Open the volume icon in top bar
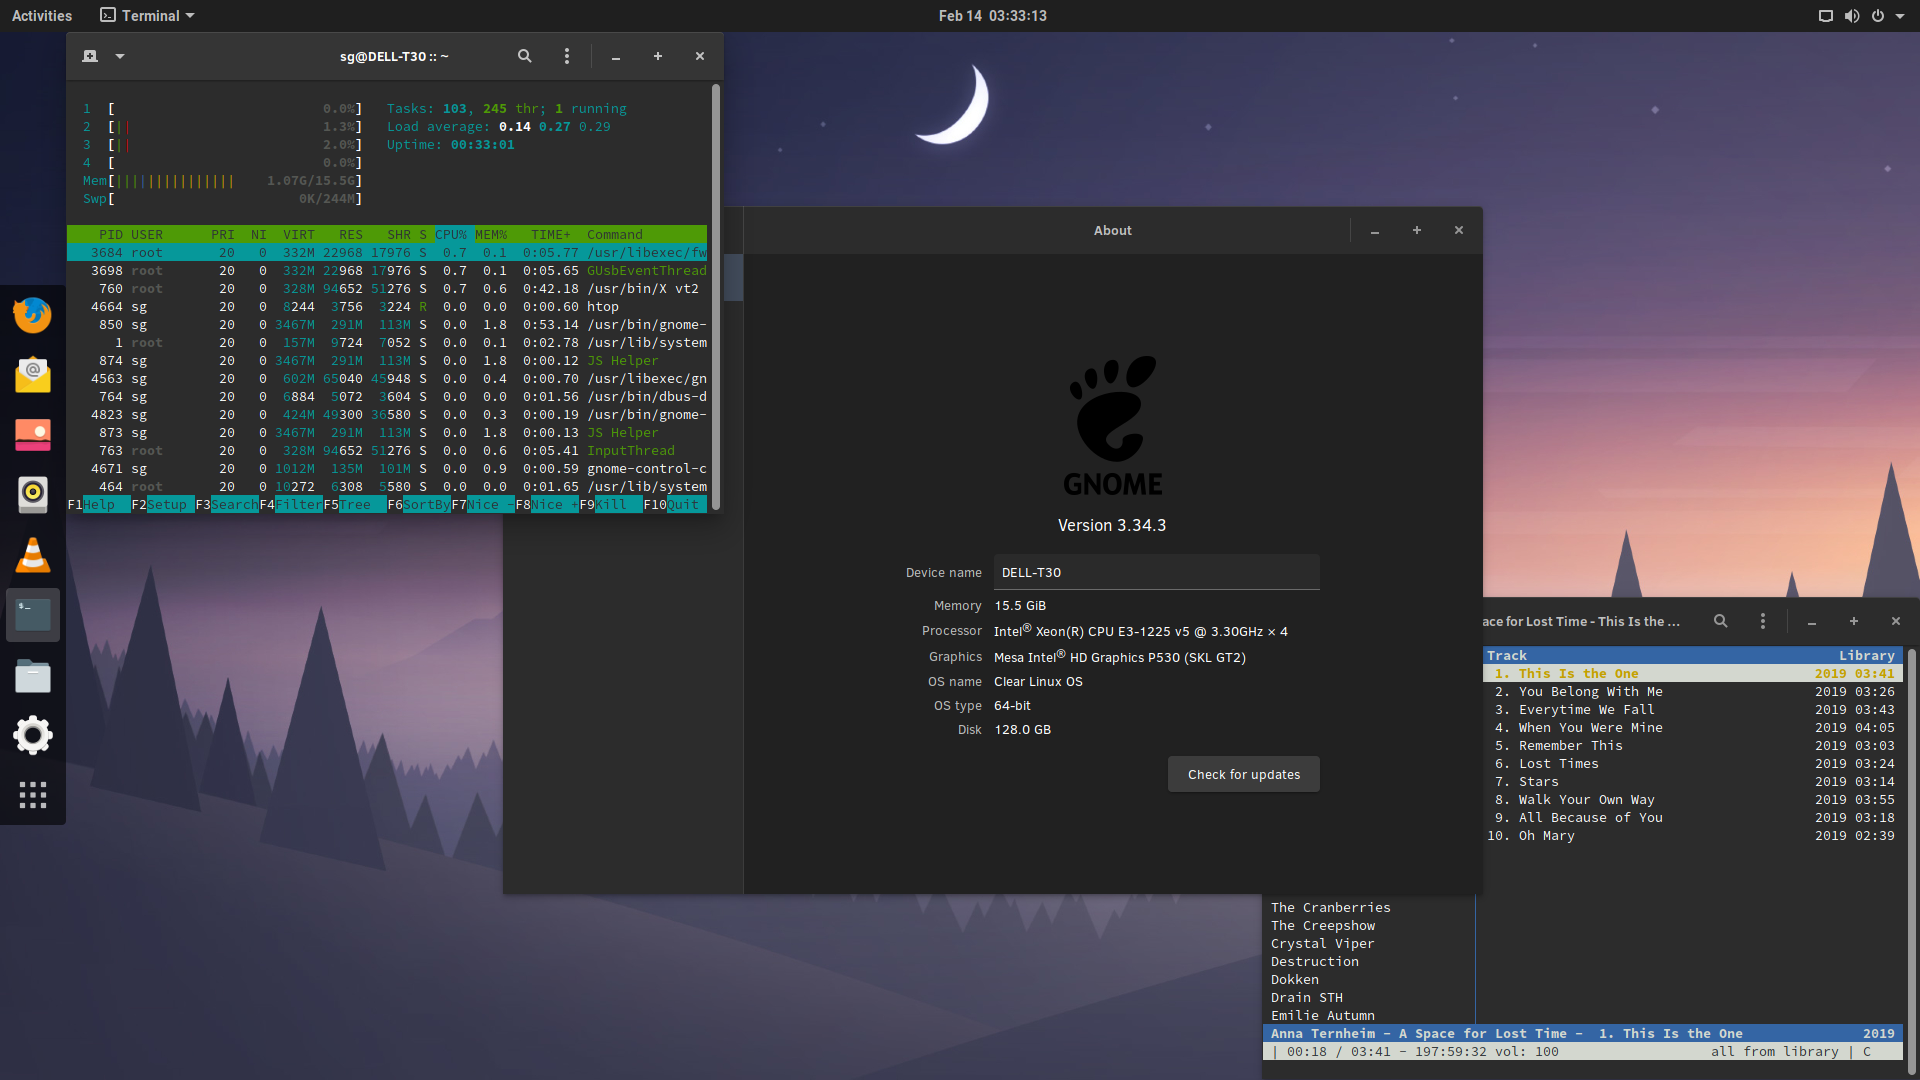 coord(1852,16)
